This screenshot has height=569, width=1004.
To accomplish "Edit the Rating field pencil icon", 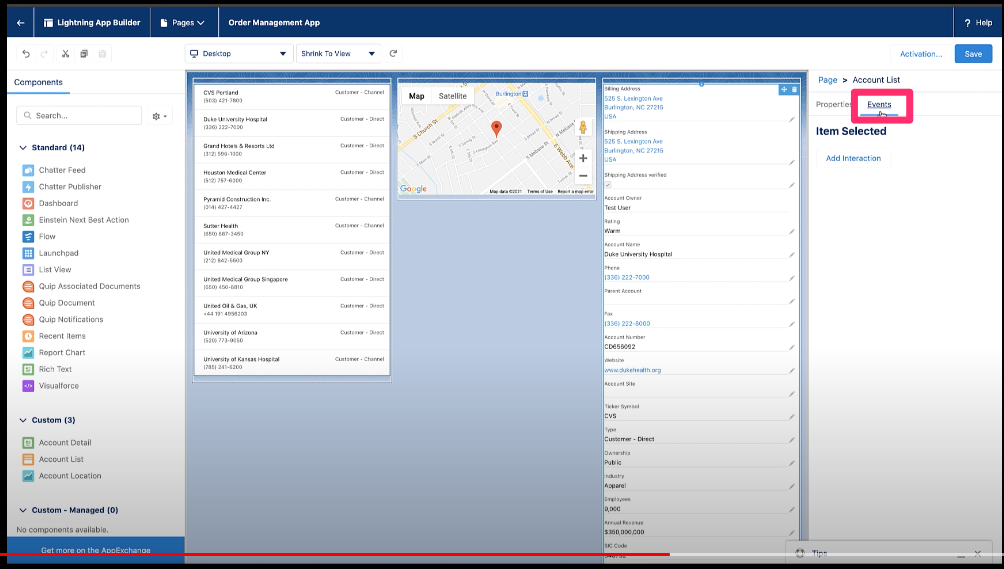I will pyautogui.click(x=792, y=231).
